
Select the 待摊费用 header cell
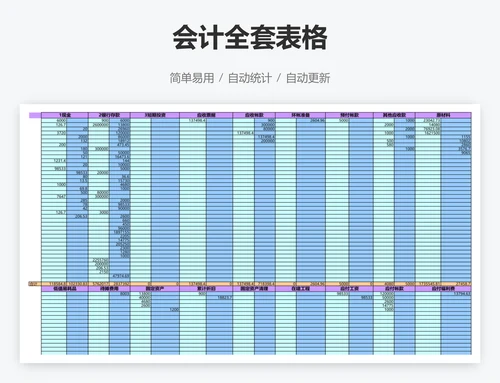pos(109,289)
